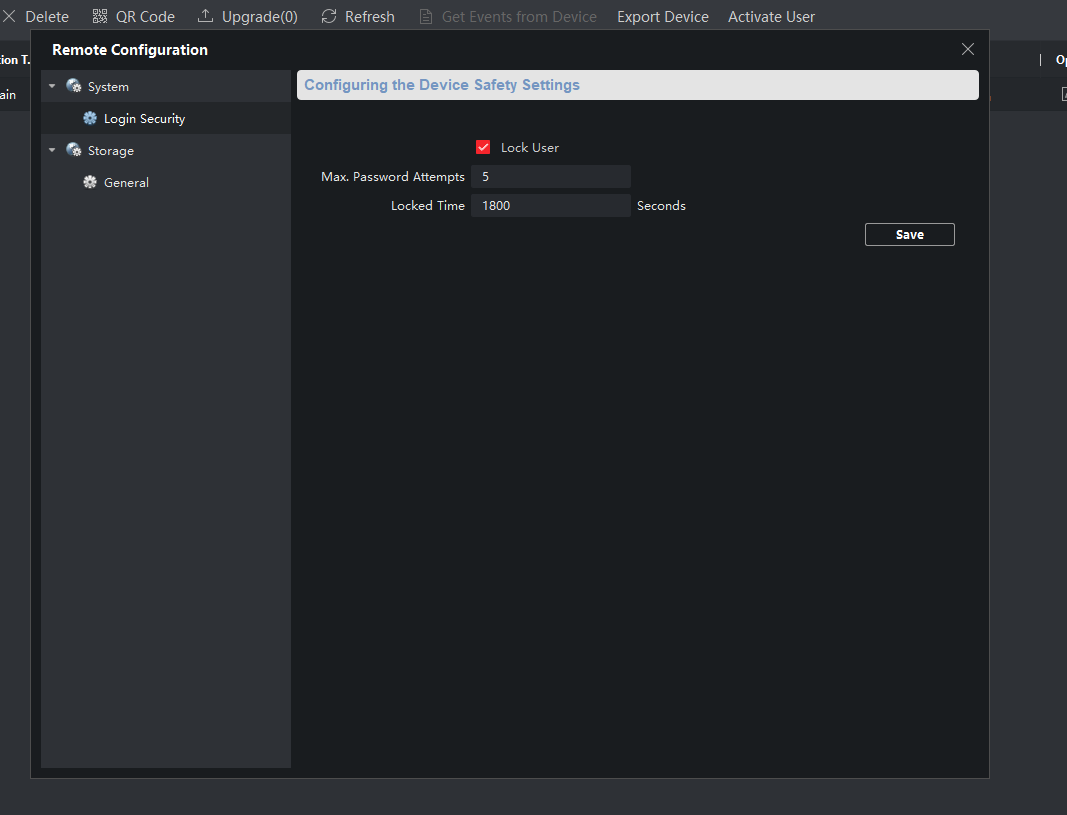
Task: Open General under Storage
Action: (x=126, y=183)
